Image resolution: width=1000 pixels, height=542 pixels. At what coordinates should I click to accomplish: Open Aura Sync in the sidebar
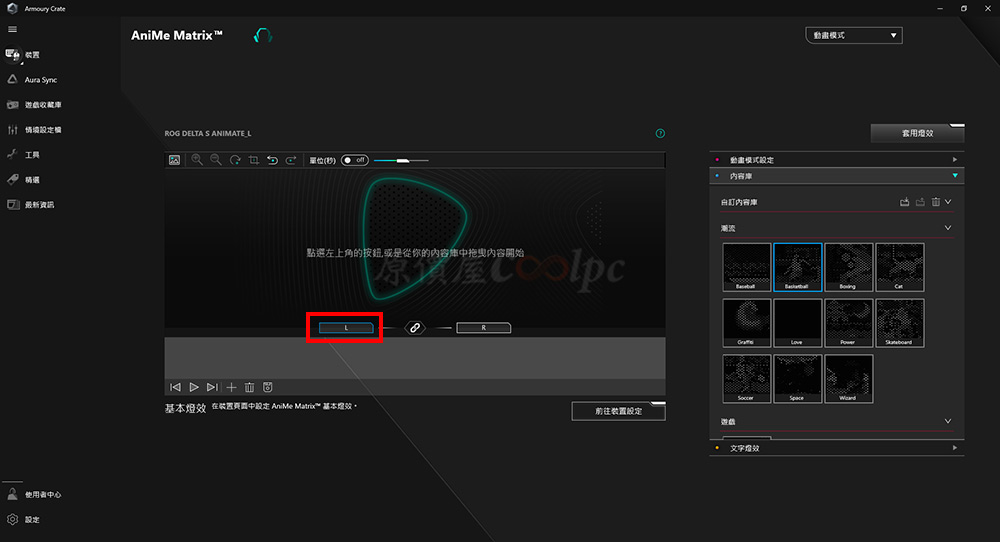pyautogui.click(x=41, y=80)
